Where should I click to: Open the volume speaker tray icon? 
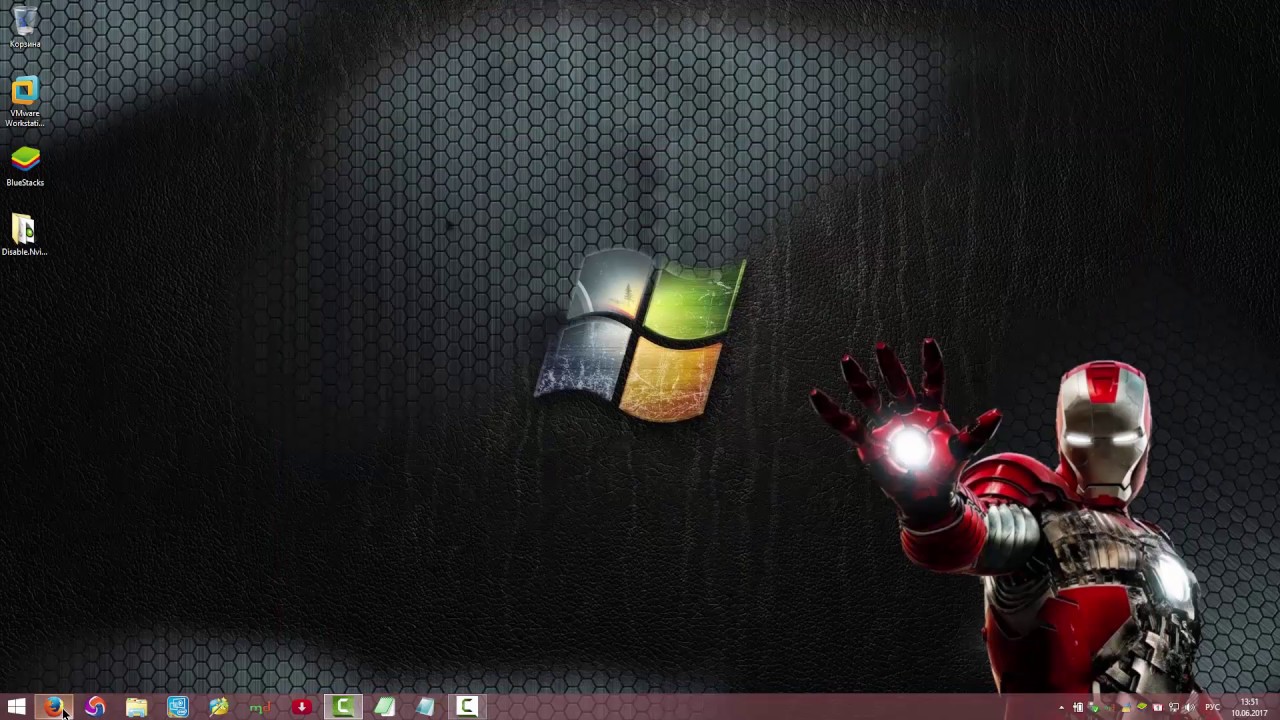pos(1190,708)
